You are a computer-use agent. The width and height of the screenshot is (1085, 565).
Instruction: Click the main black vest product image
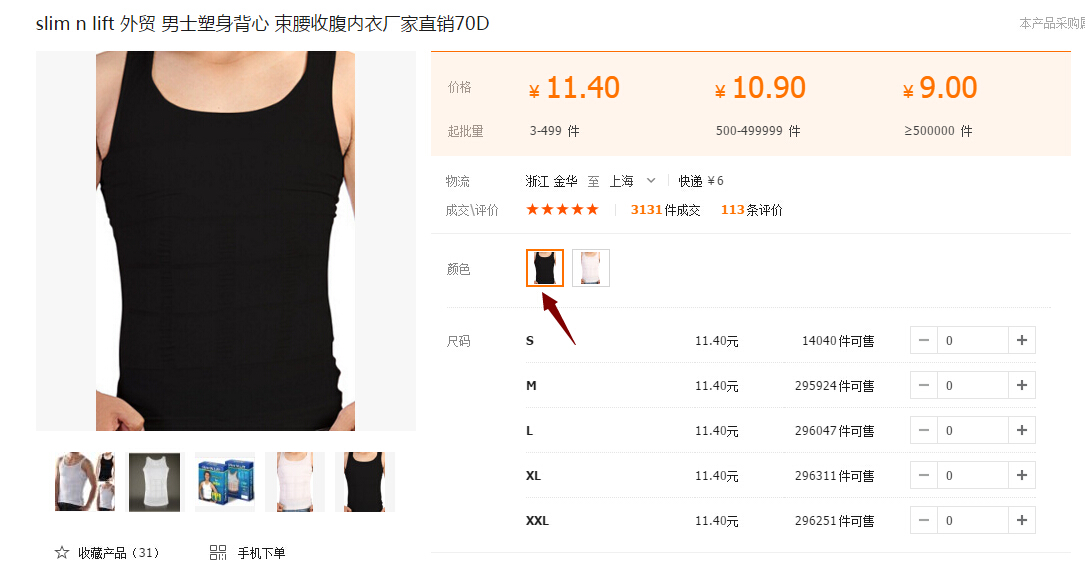226,241
